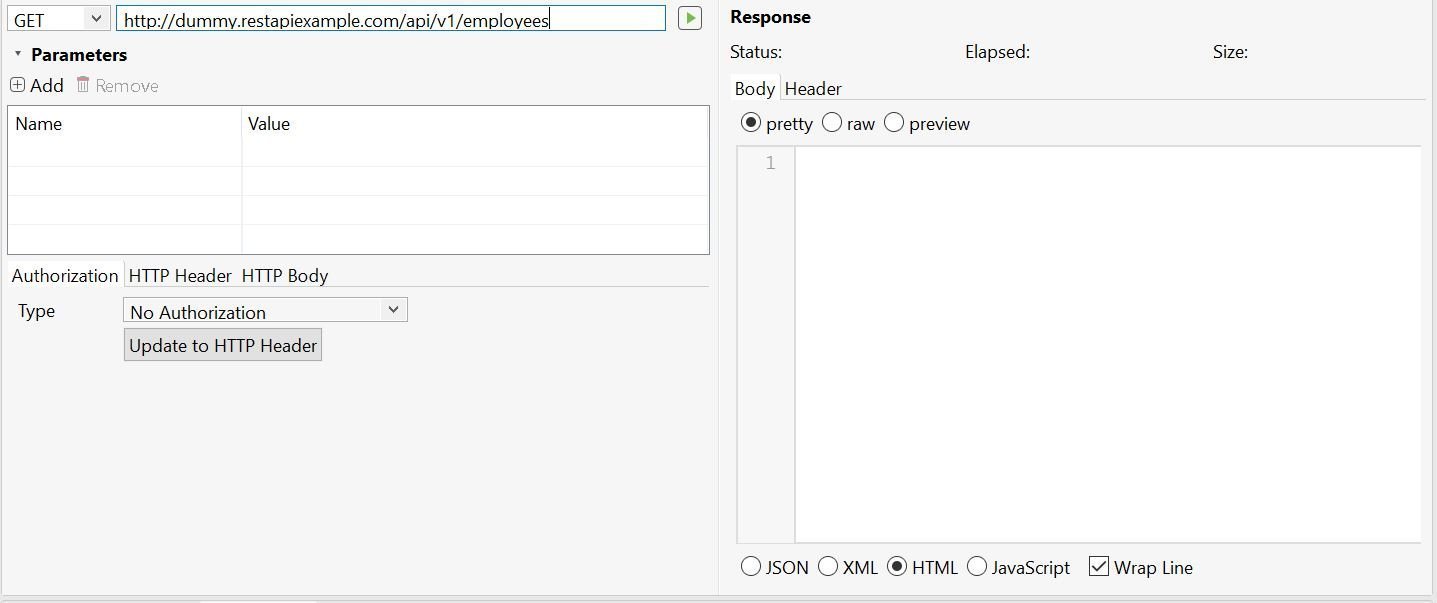
Task: Switch to the HTTP Body tab
Action: (x=285, y=275)
